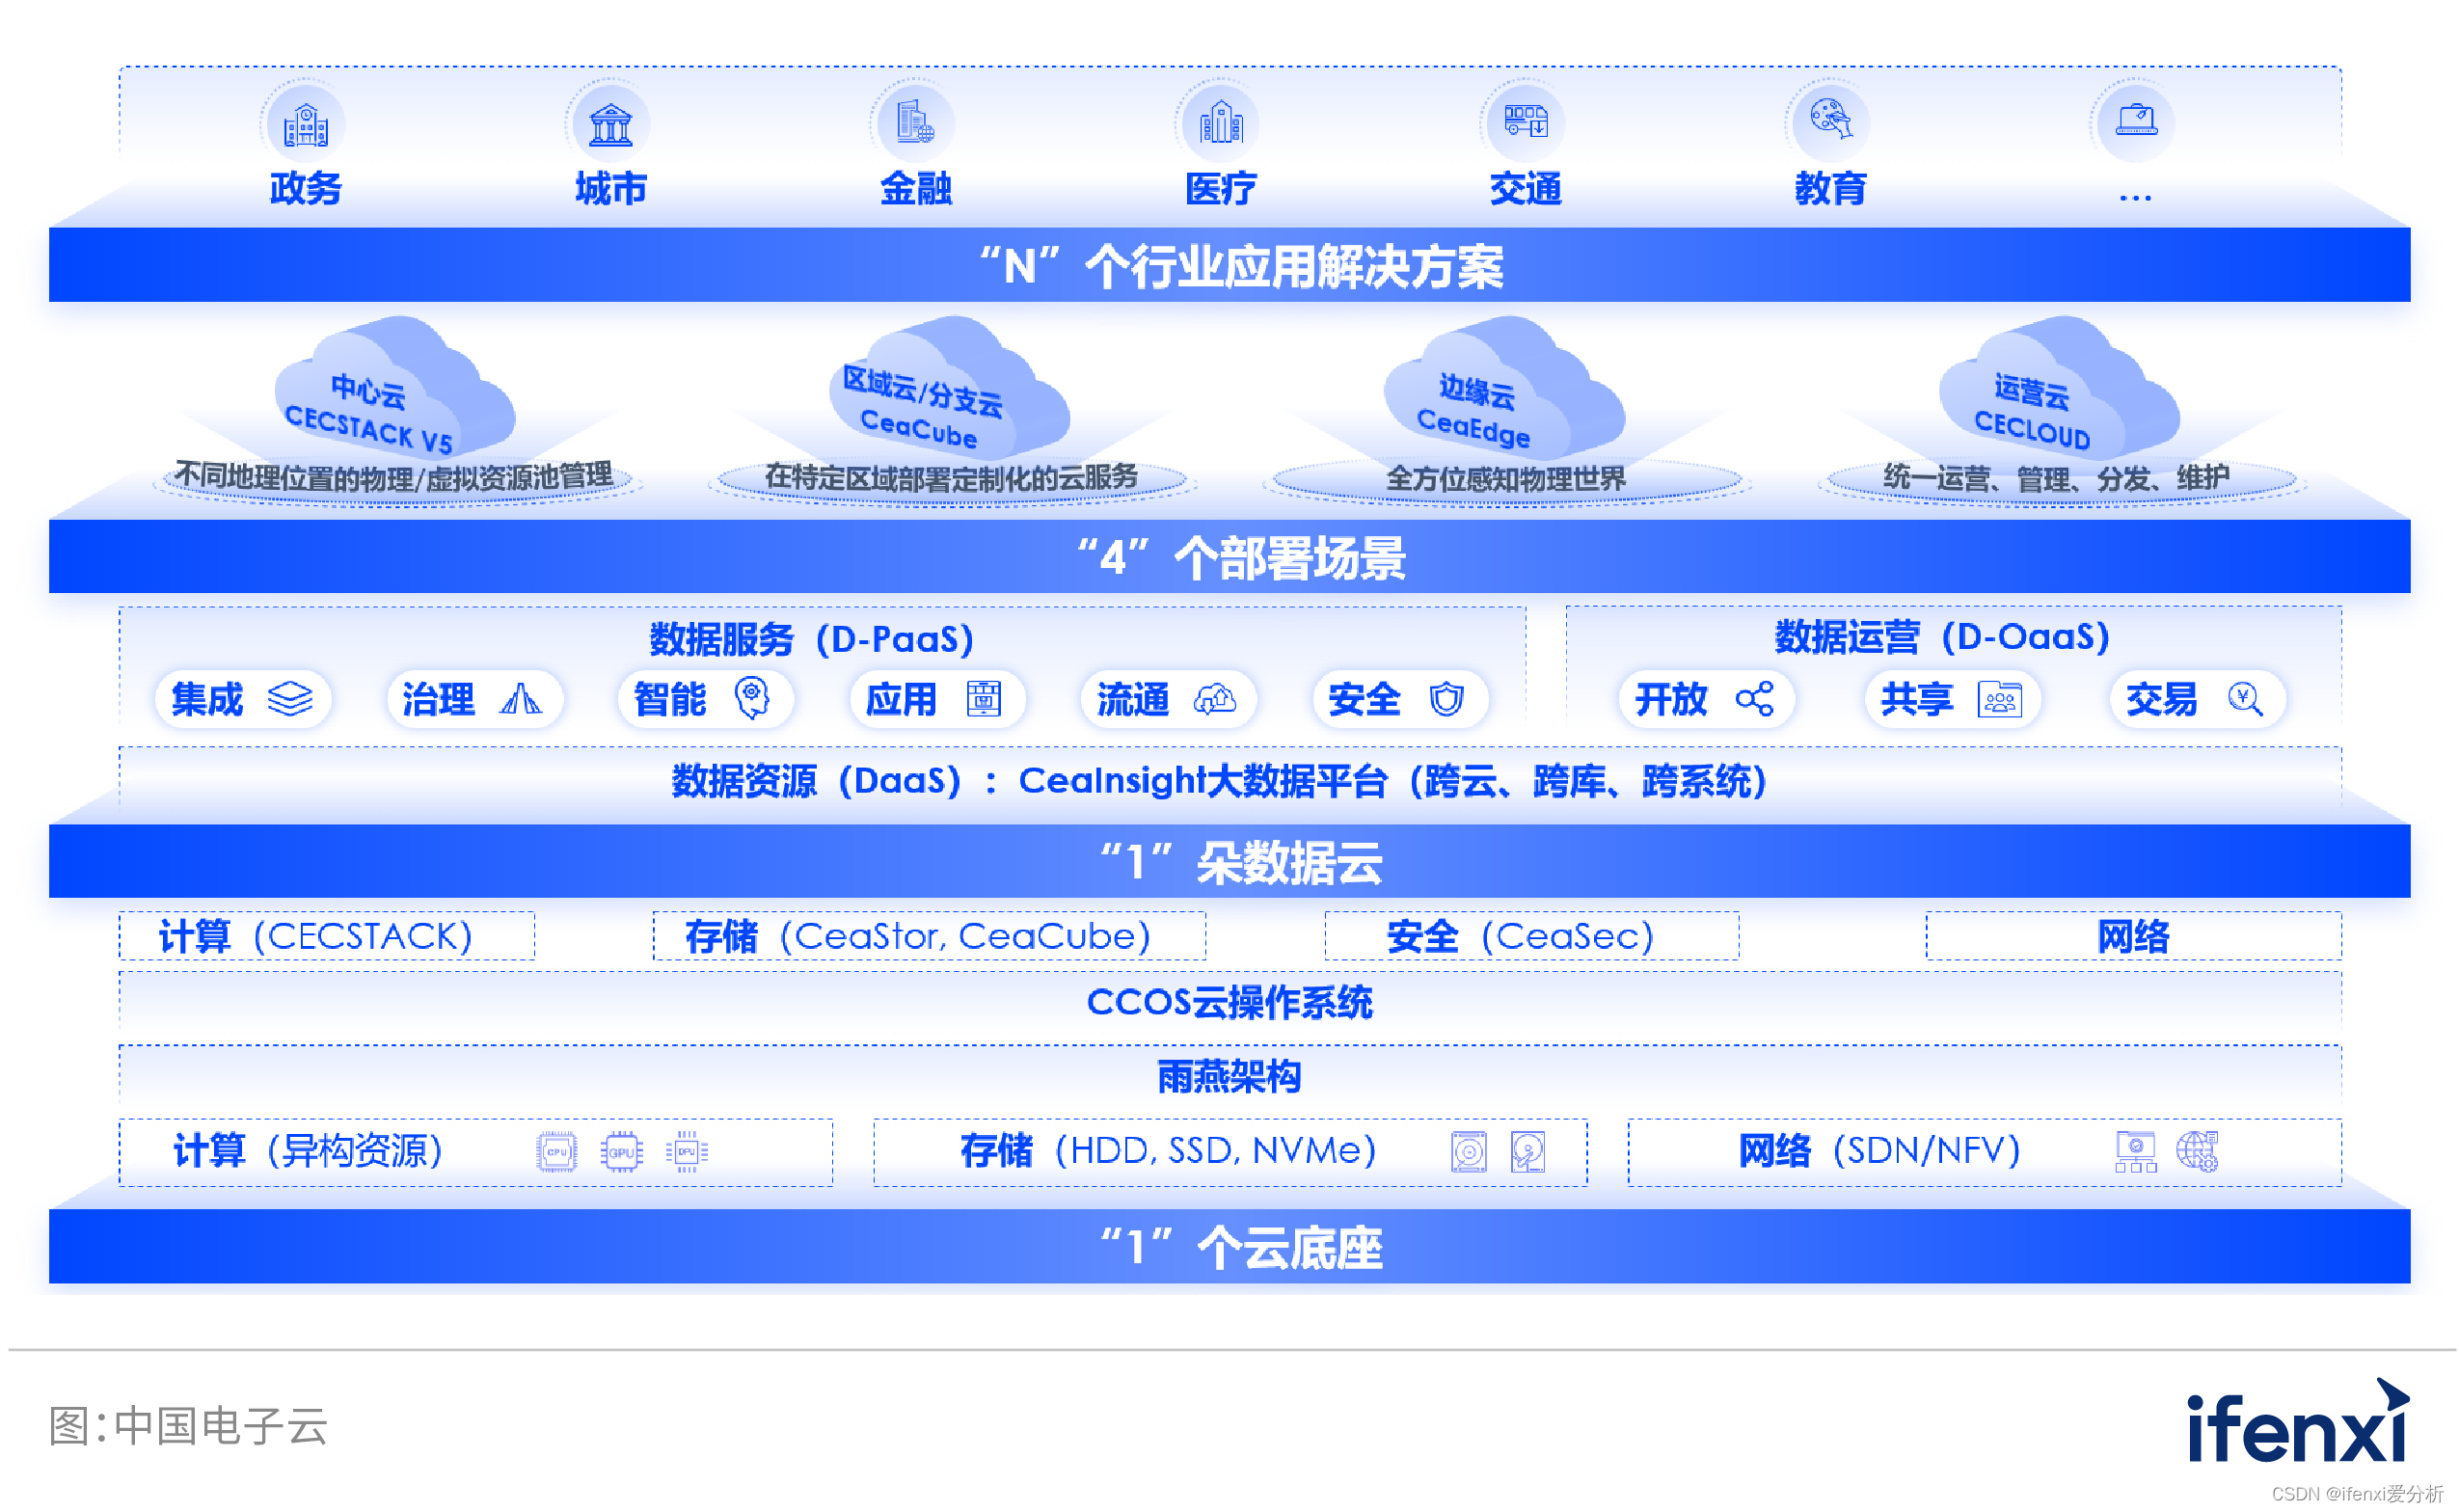This screenshot has height=1512, width=2459.
Task: Click the "1"朵数据云 banner
Action: coord(1229,861)
